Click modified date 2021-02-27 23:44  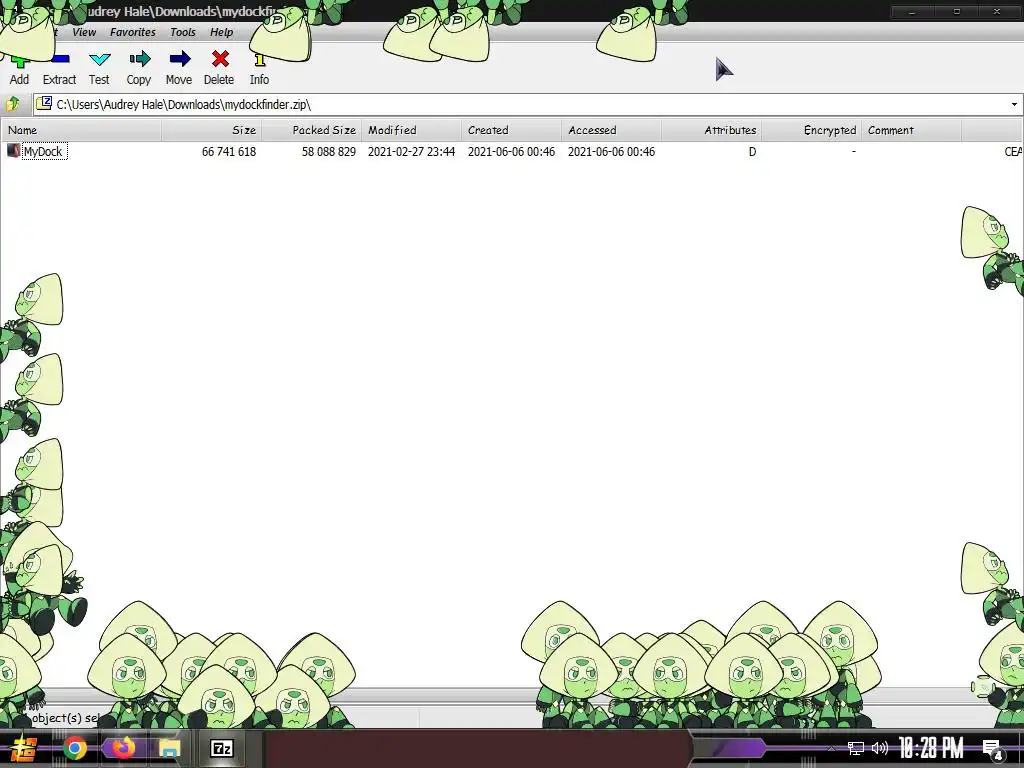pyautogui.click(x=411, y=152)
